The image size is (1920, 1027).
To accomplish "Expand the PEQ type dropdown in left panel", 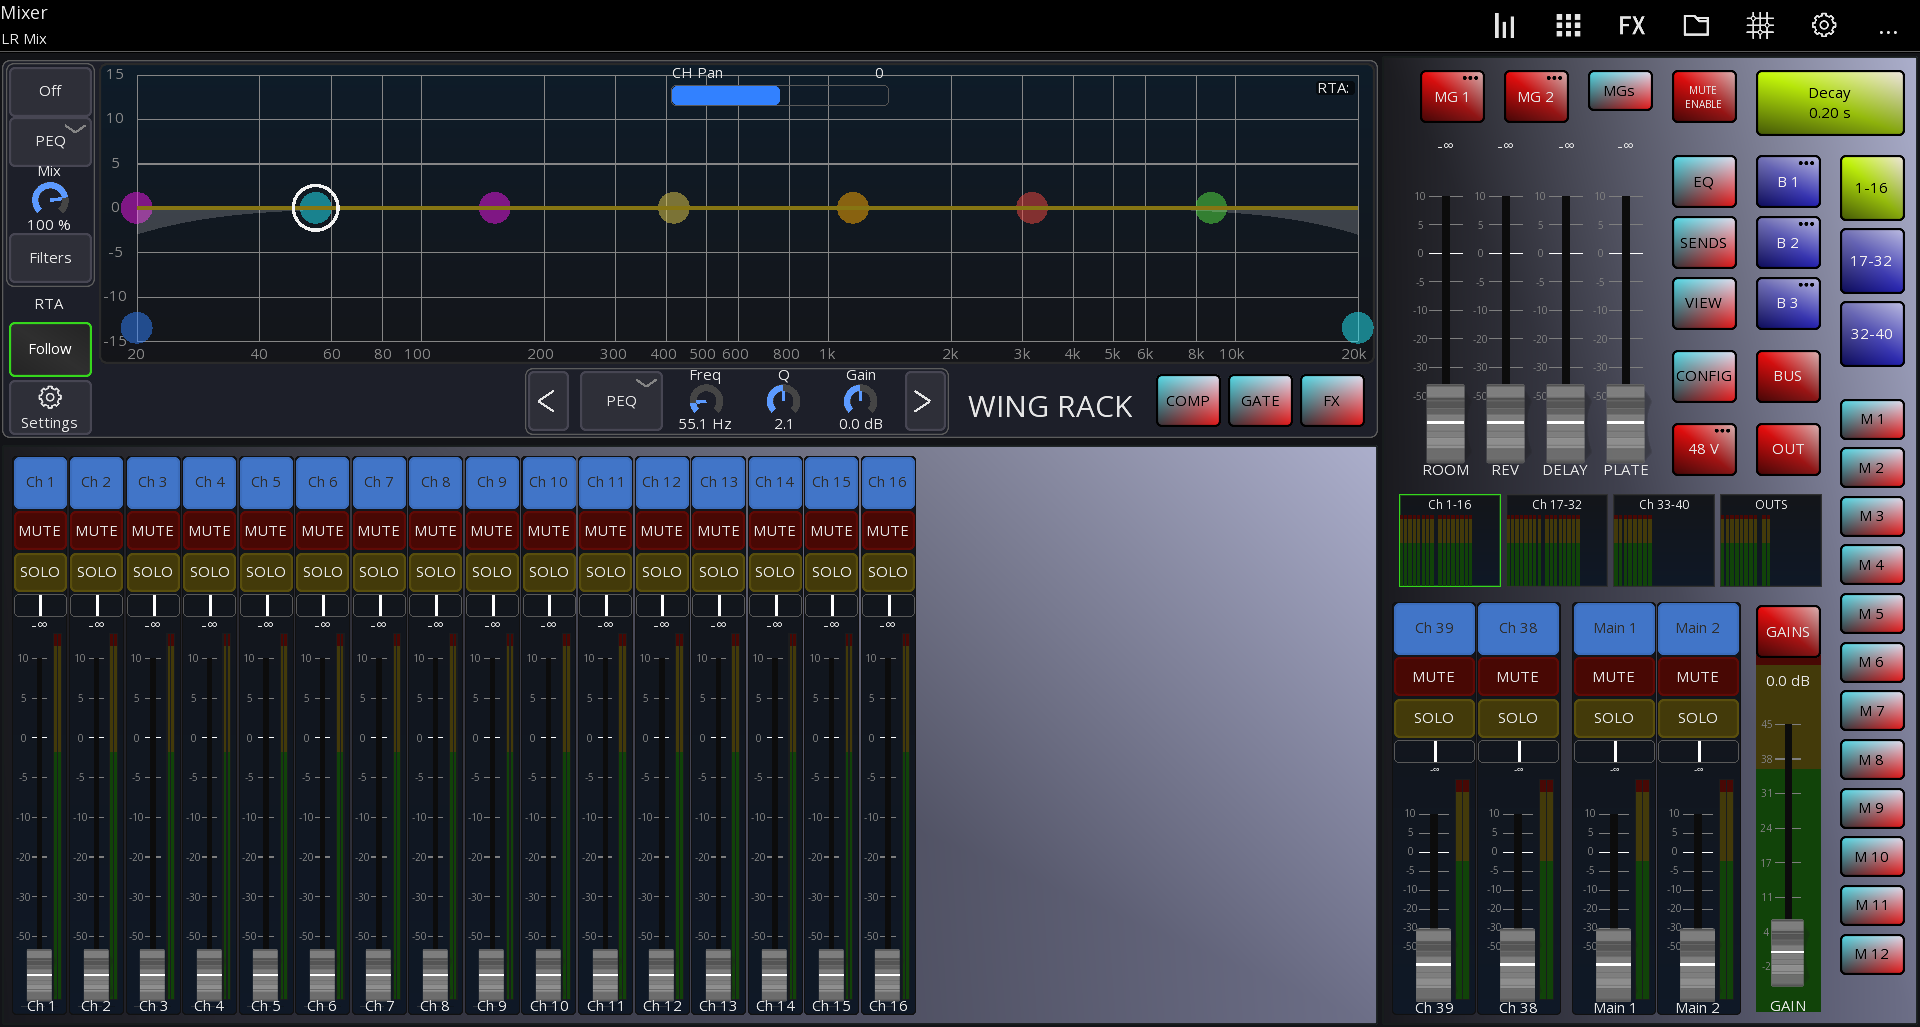I will click(50, 141).
